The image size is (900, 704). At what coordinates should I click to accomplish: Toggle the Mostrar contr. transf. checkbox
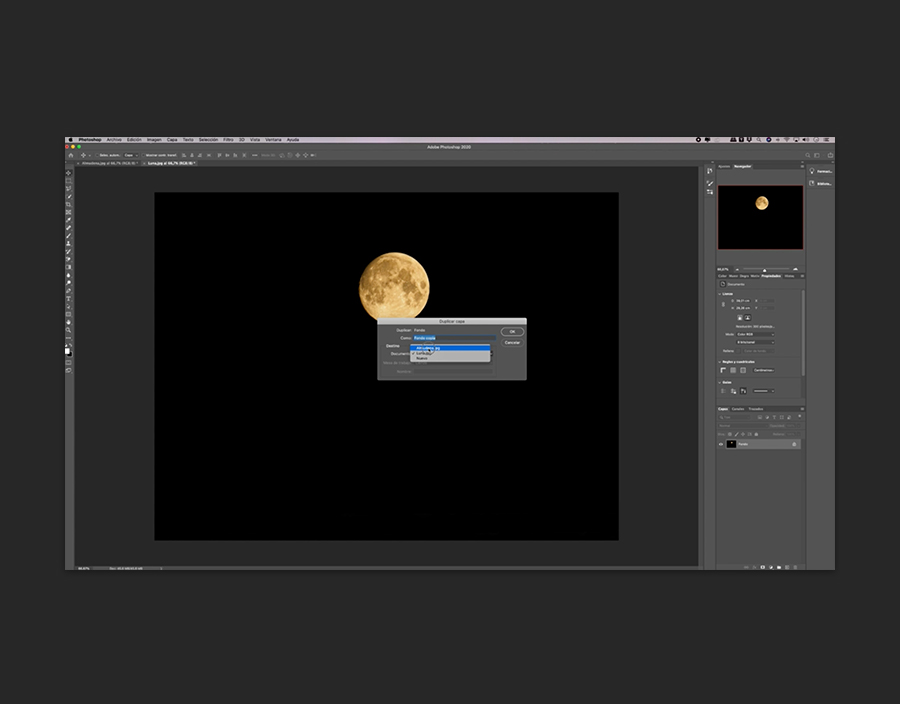click(x=143, y=155)
